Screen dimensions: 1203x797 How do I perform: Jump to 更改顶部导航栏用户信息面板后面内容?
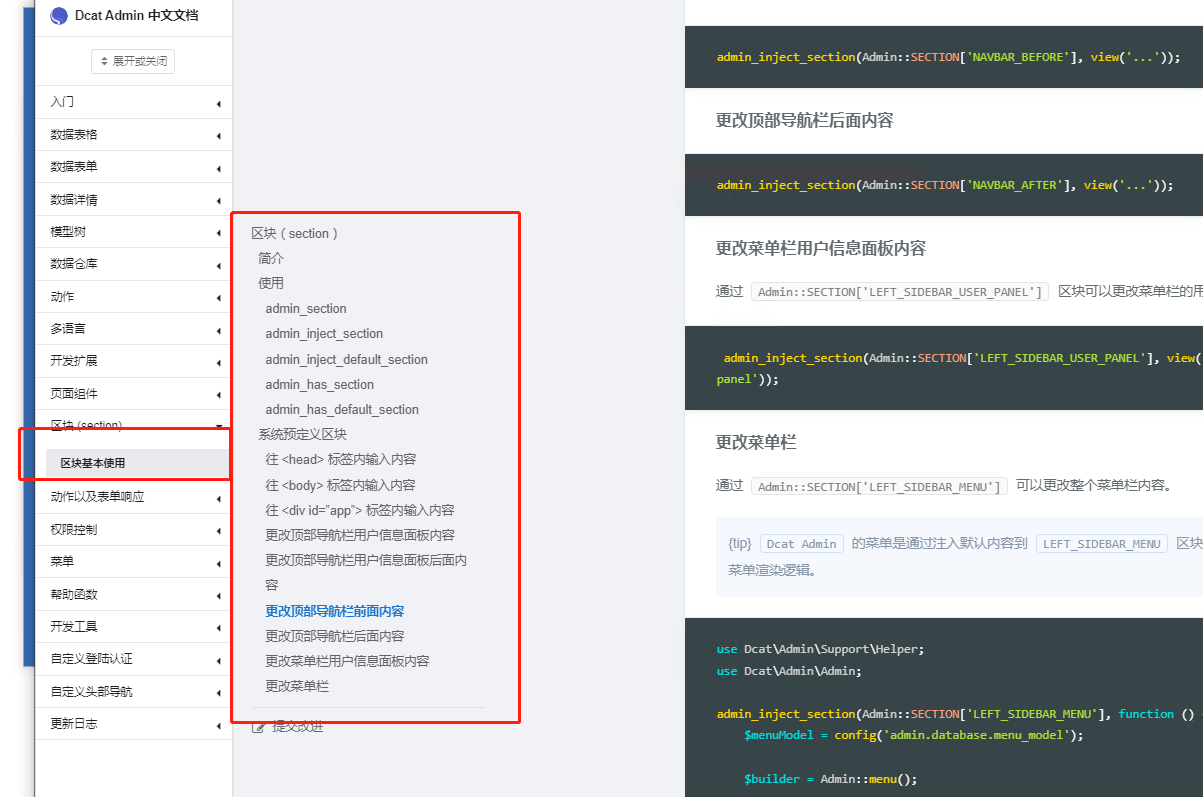pyautogui.click(x=366, y=572)
